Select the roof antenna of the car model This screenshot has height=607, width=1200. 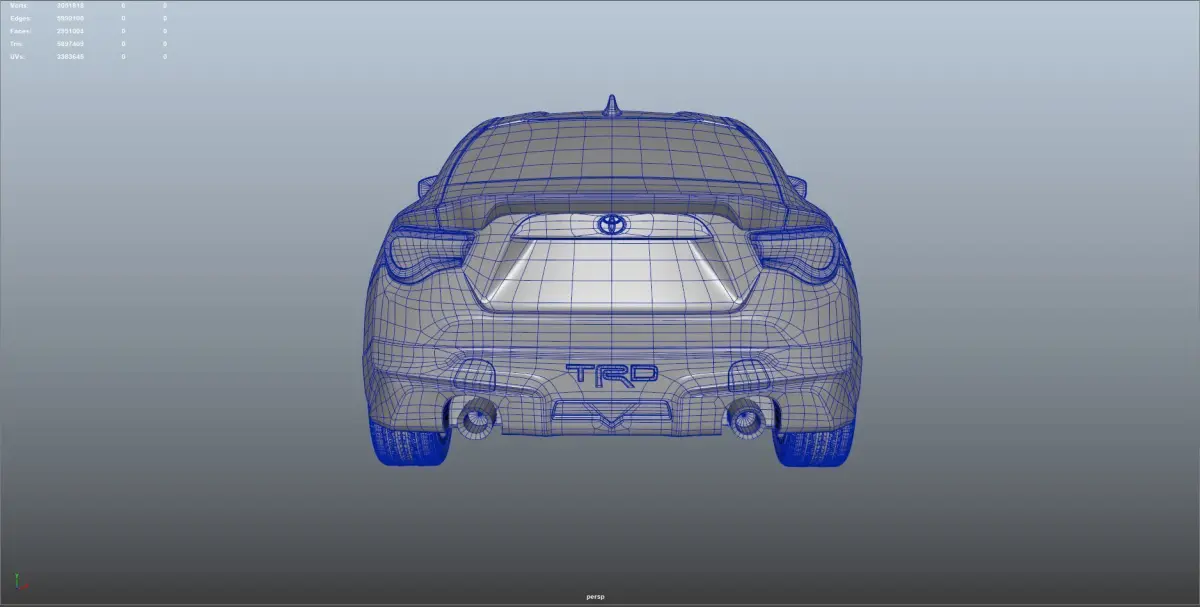coord(610,105)
